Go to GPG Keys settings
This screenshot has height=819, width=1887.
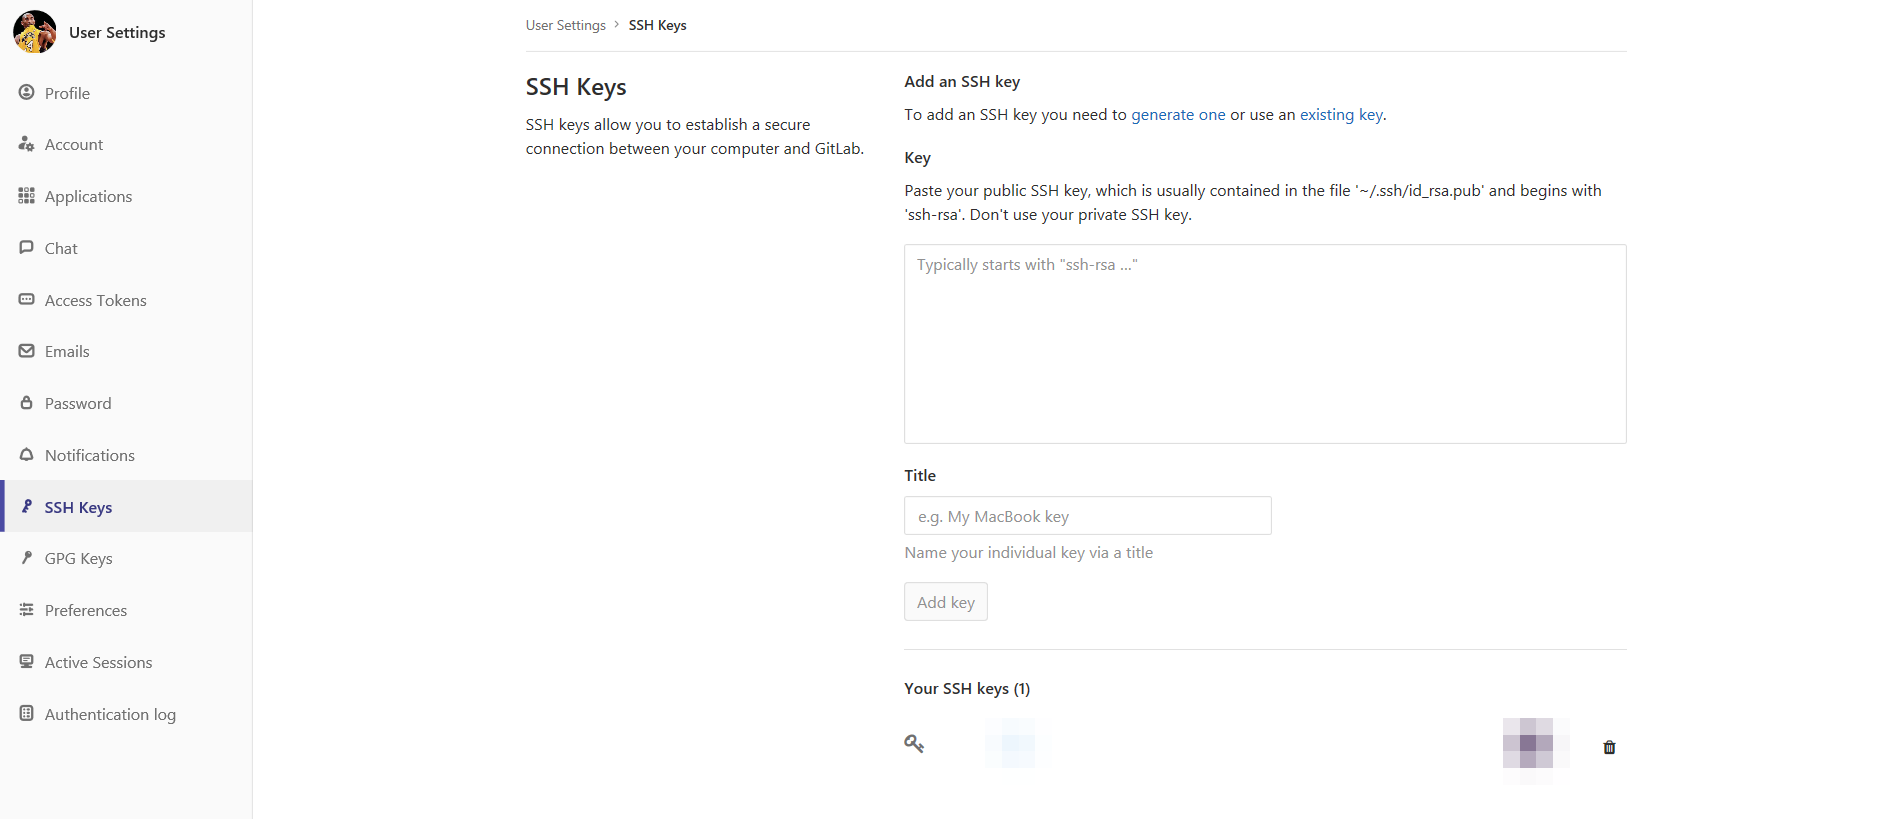(78, 559)
